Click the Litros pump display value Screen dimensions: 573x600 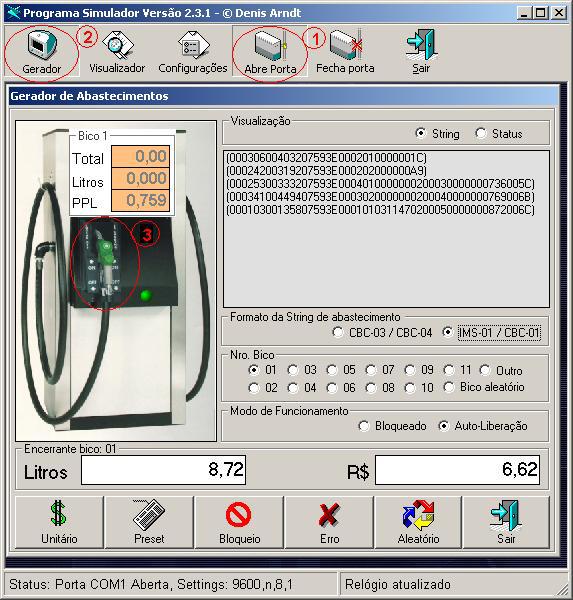pyautogui.click(x=140, y=178)
